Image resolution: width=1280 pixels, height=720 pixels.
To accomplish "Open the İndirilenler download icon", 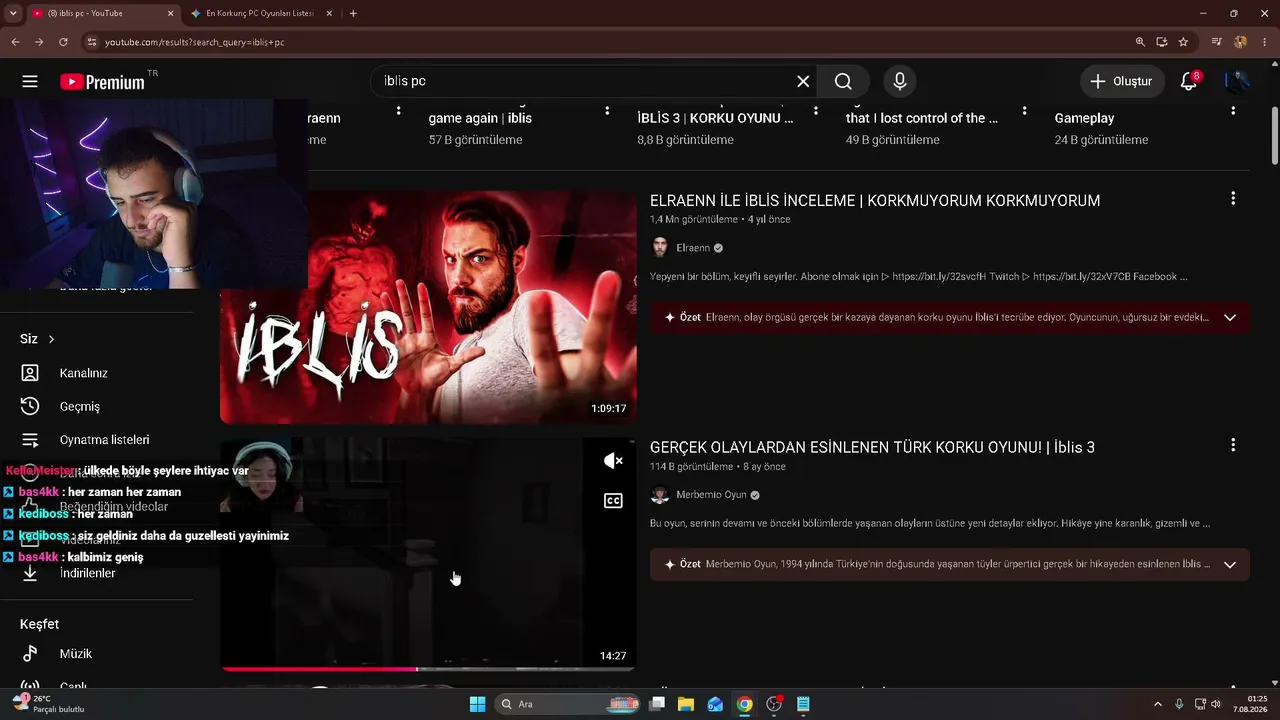I will 30,573.
